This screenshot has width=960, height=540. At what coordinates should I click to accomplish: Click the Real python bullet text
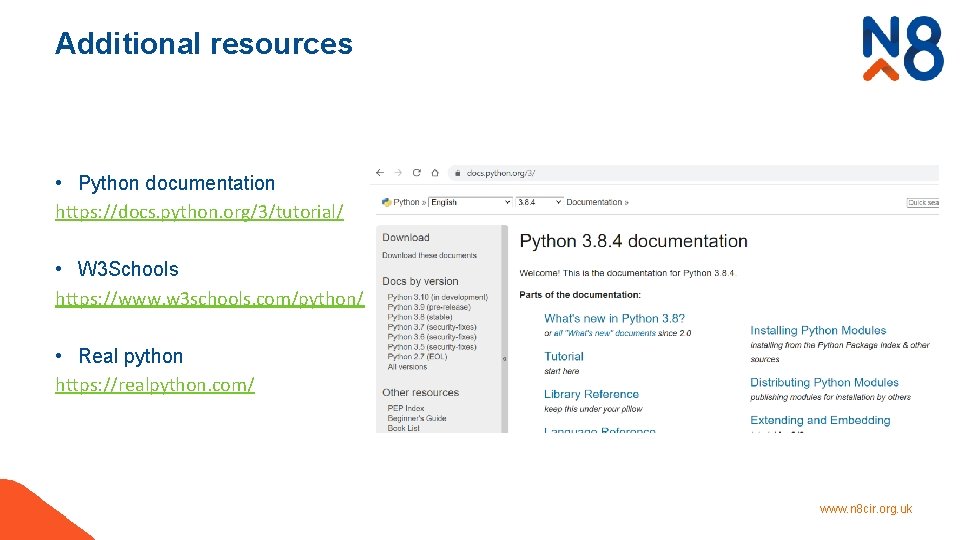[130, 356]
